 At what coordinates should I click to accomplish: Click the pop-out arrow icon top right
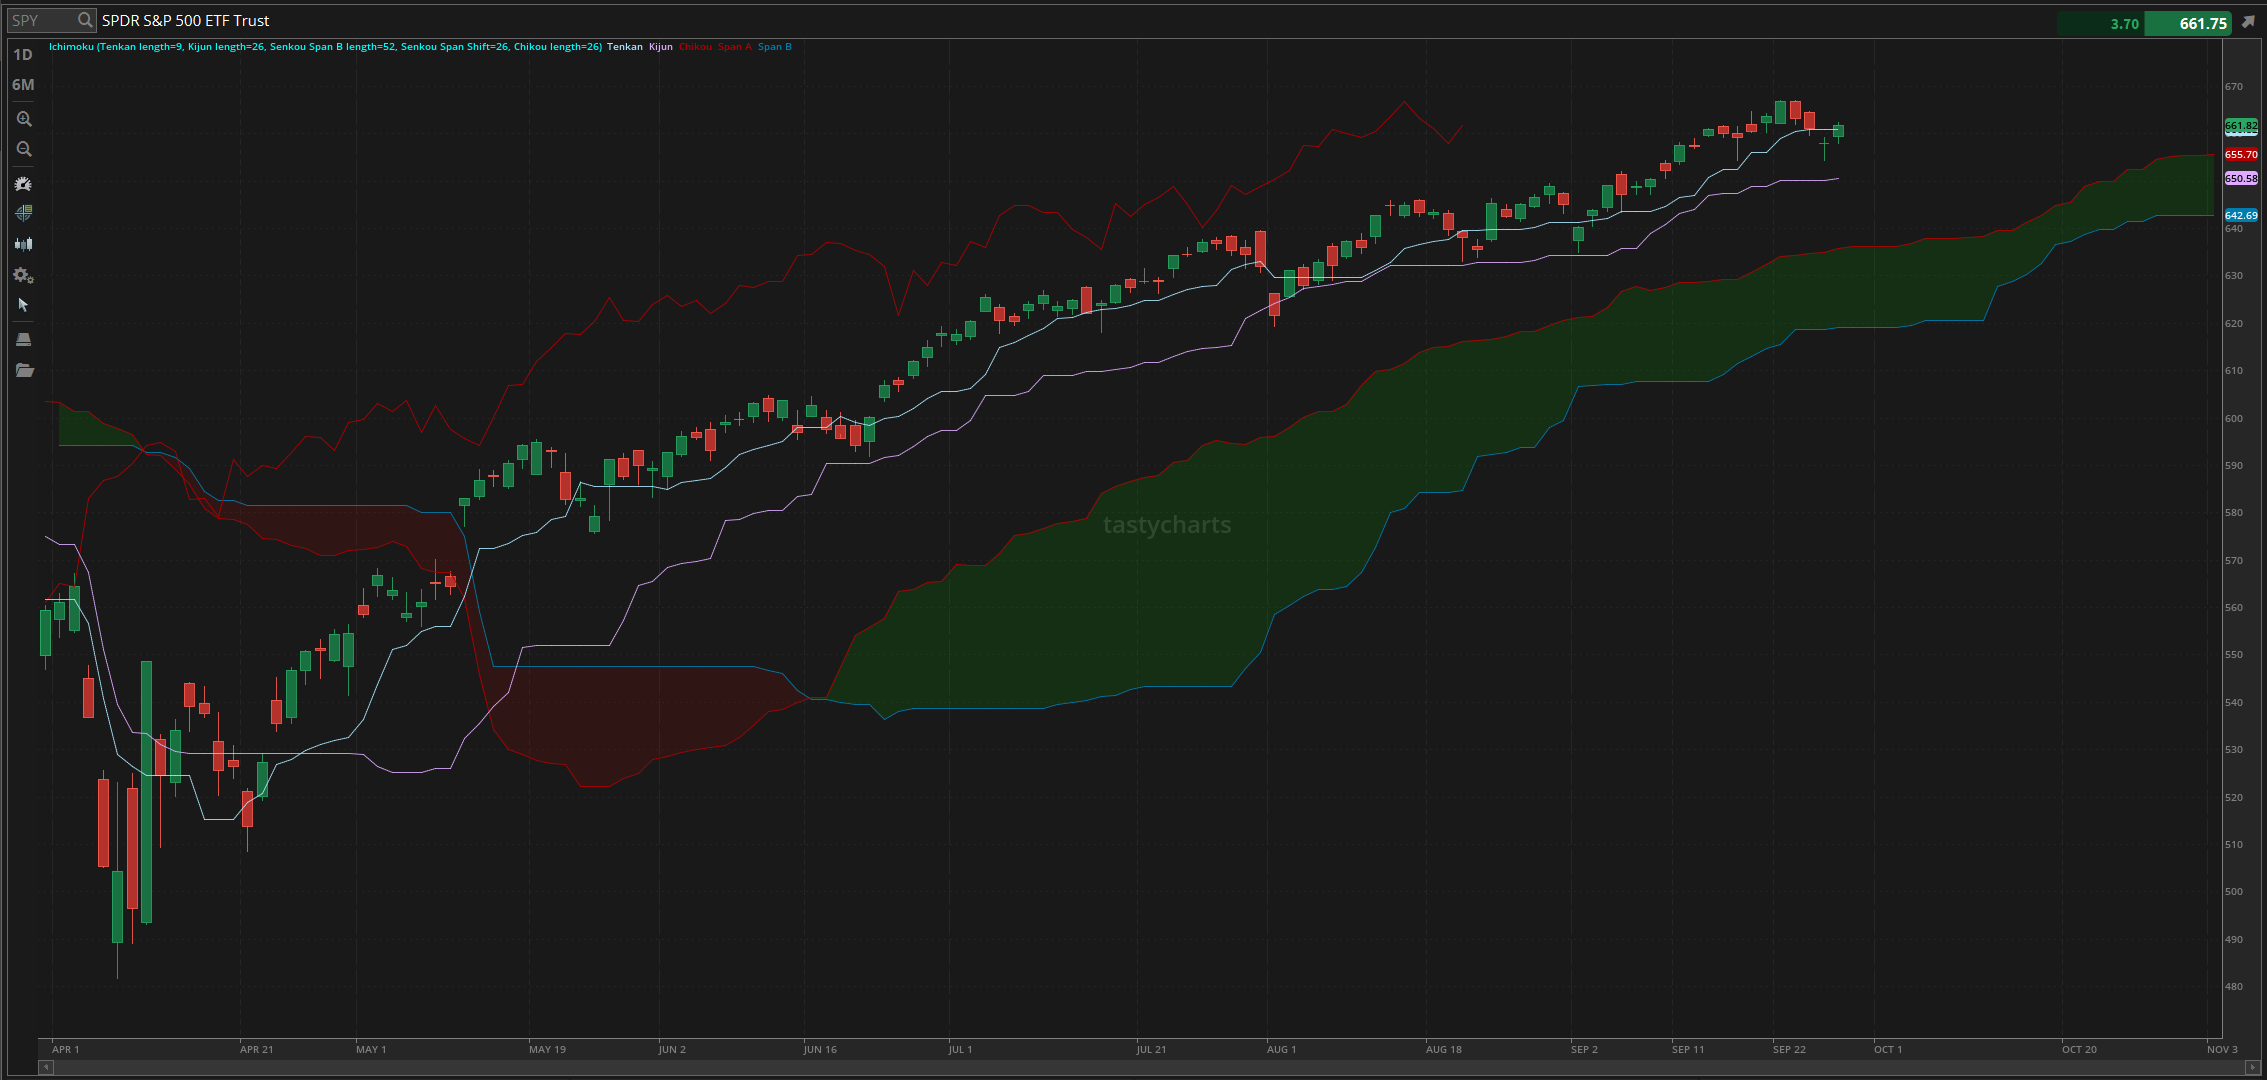(2248, 22)
